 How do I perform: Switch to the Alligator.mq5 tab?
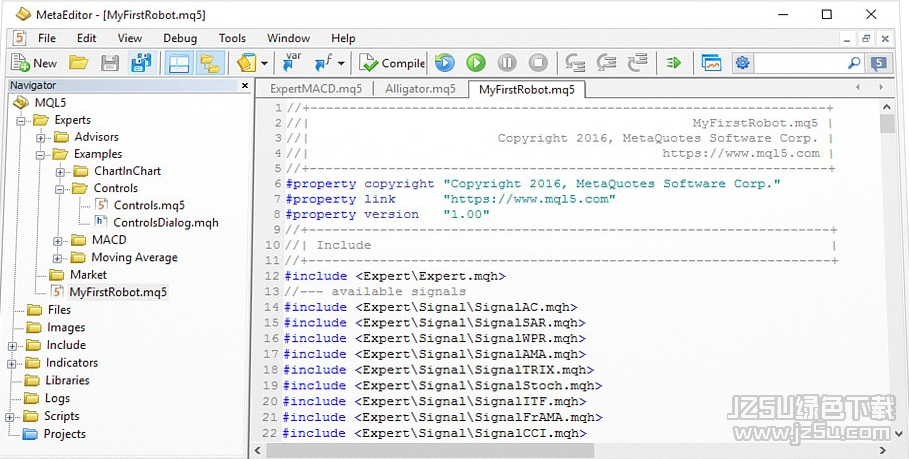[420, 89]
